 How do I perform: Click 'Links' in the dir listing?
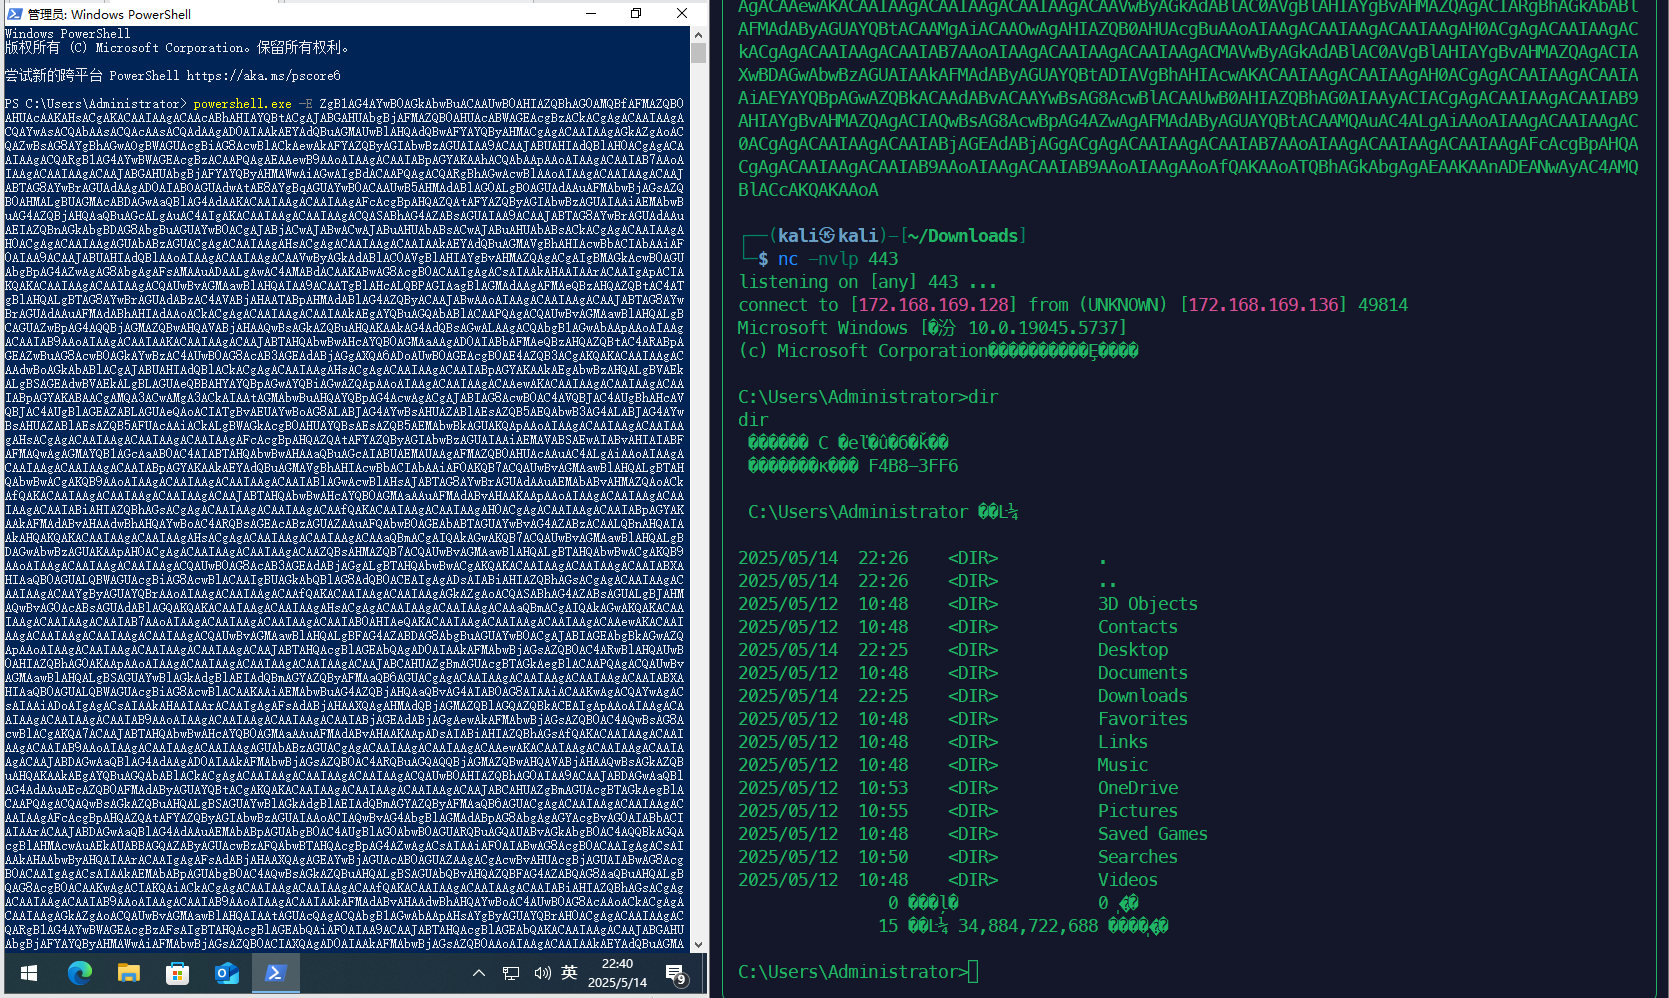(x=1123, y=742)
